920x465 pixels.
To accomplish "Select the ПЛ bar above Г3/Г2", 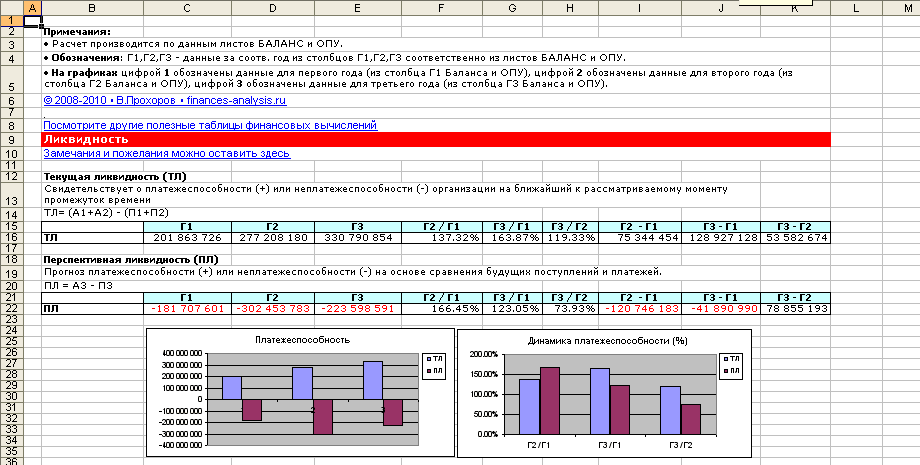I will tap(690, 419).
